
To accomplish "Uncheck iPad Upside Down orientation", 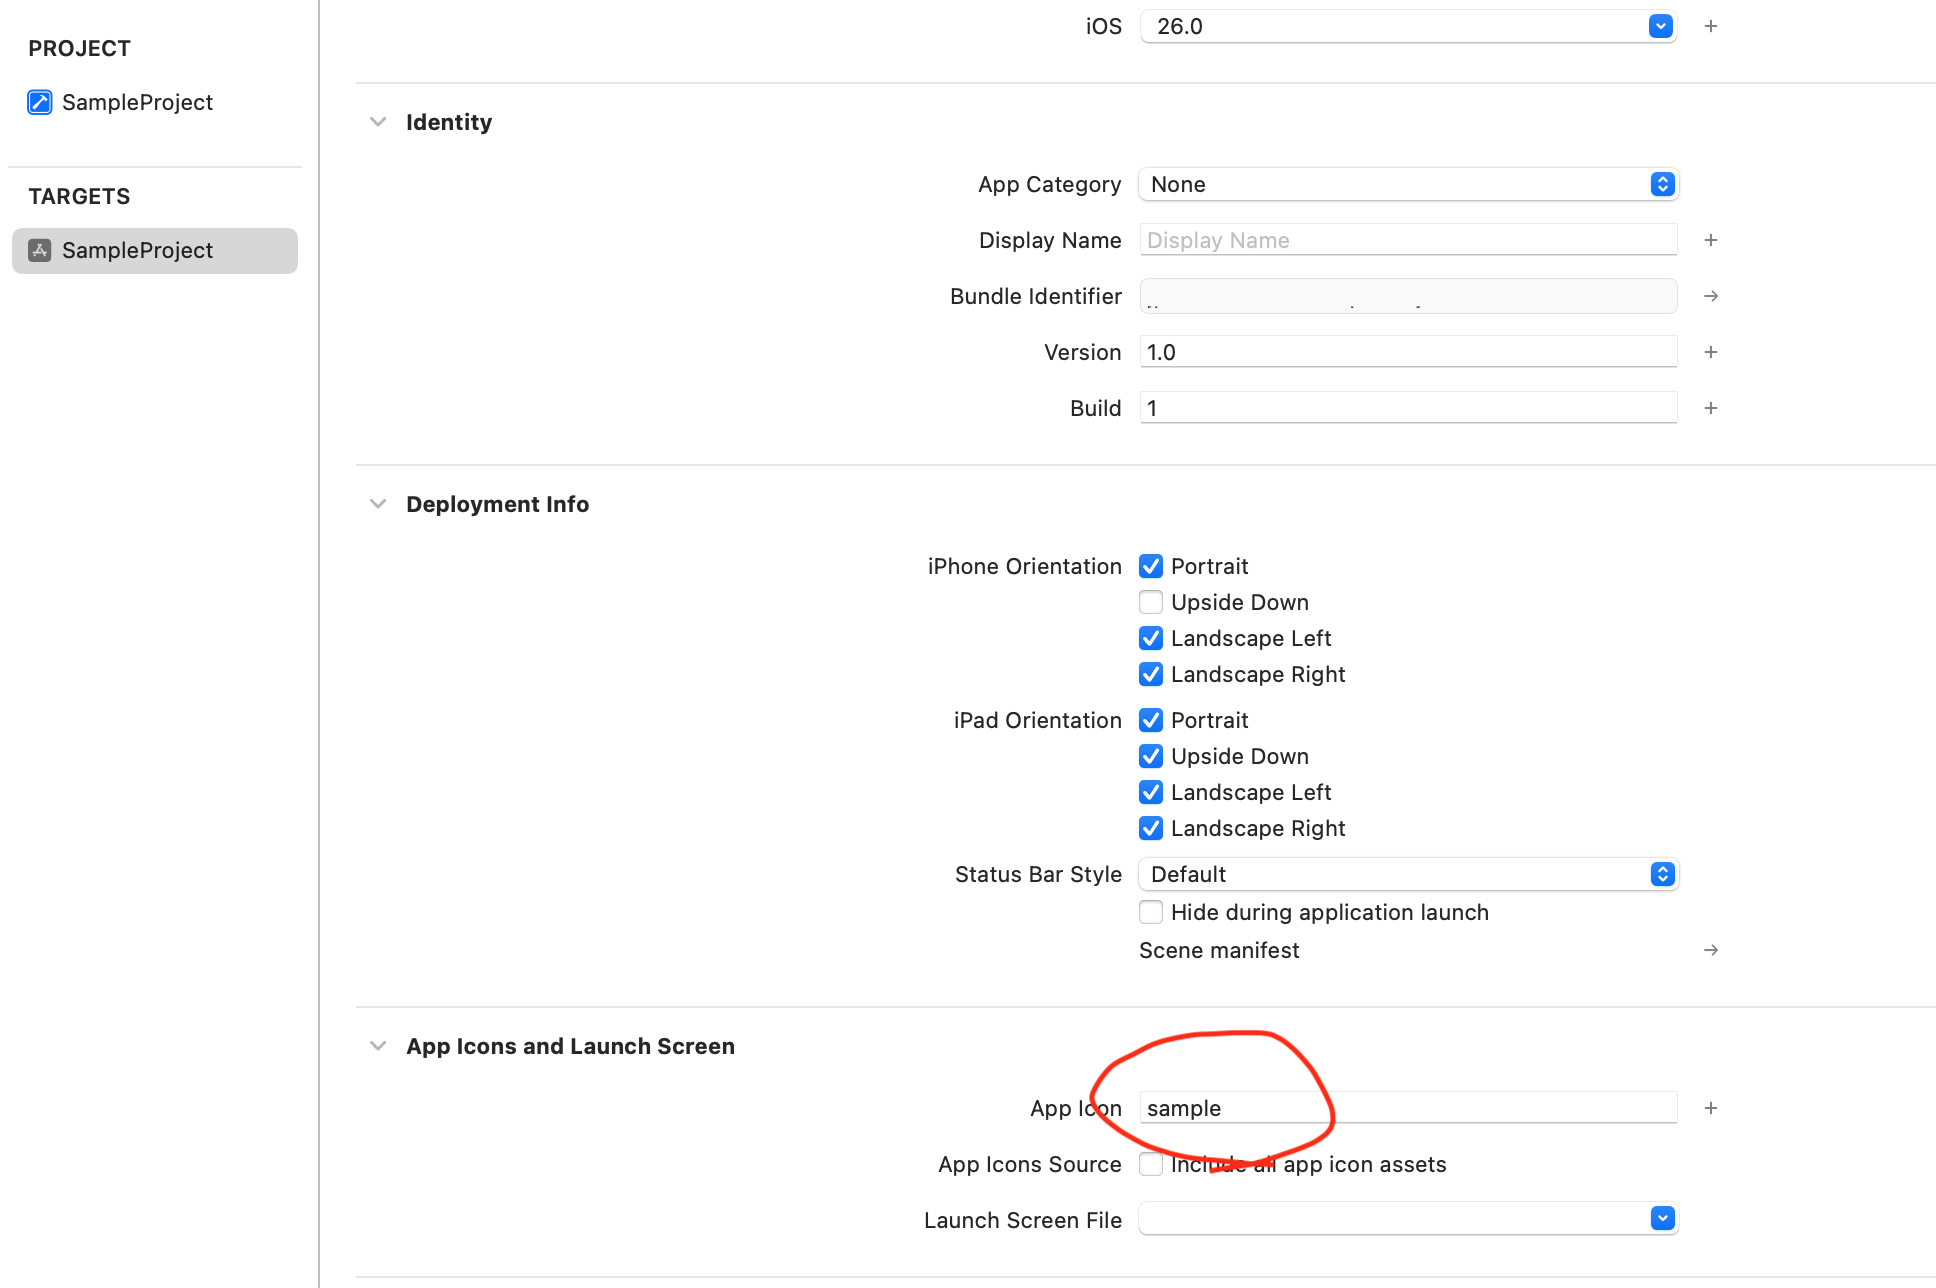I will pyautogui.click(x=1151, y=756).
